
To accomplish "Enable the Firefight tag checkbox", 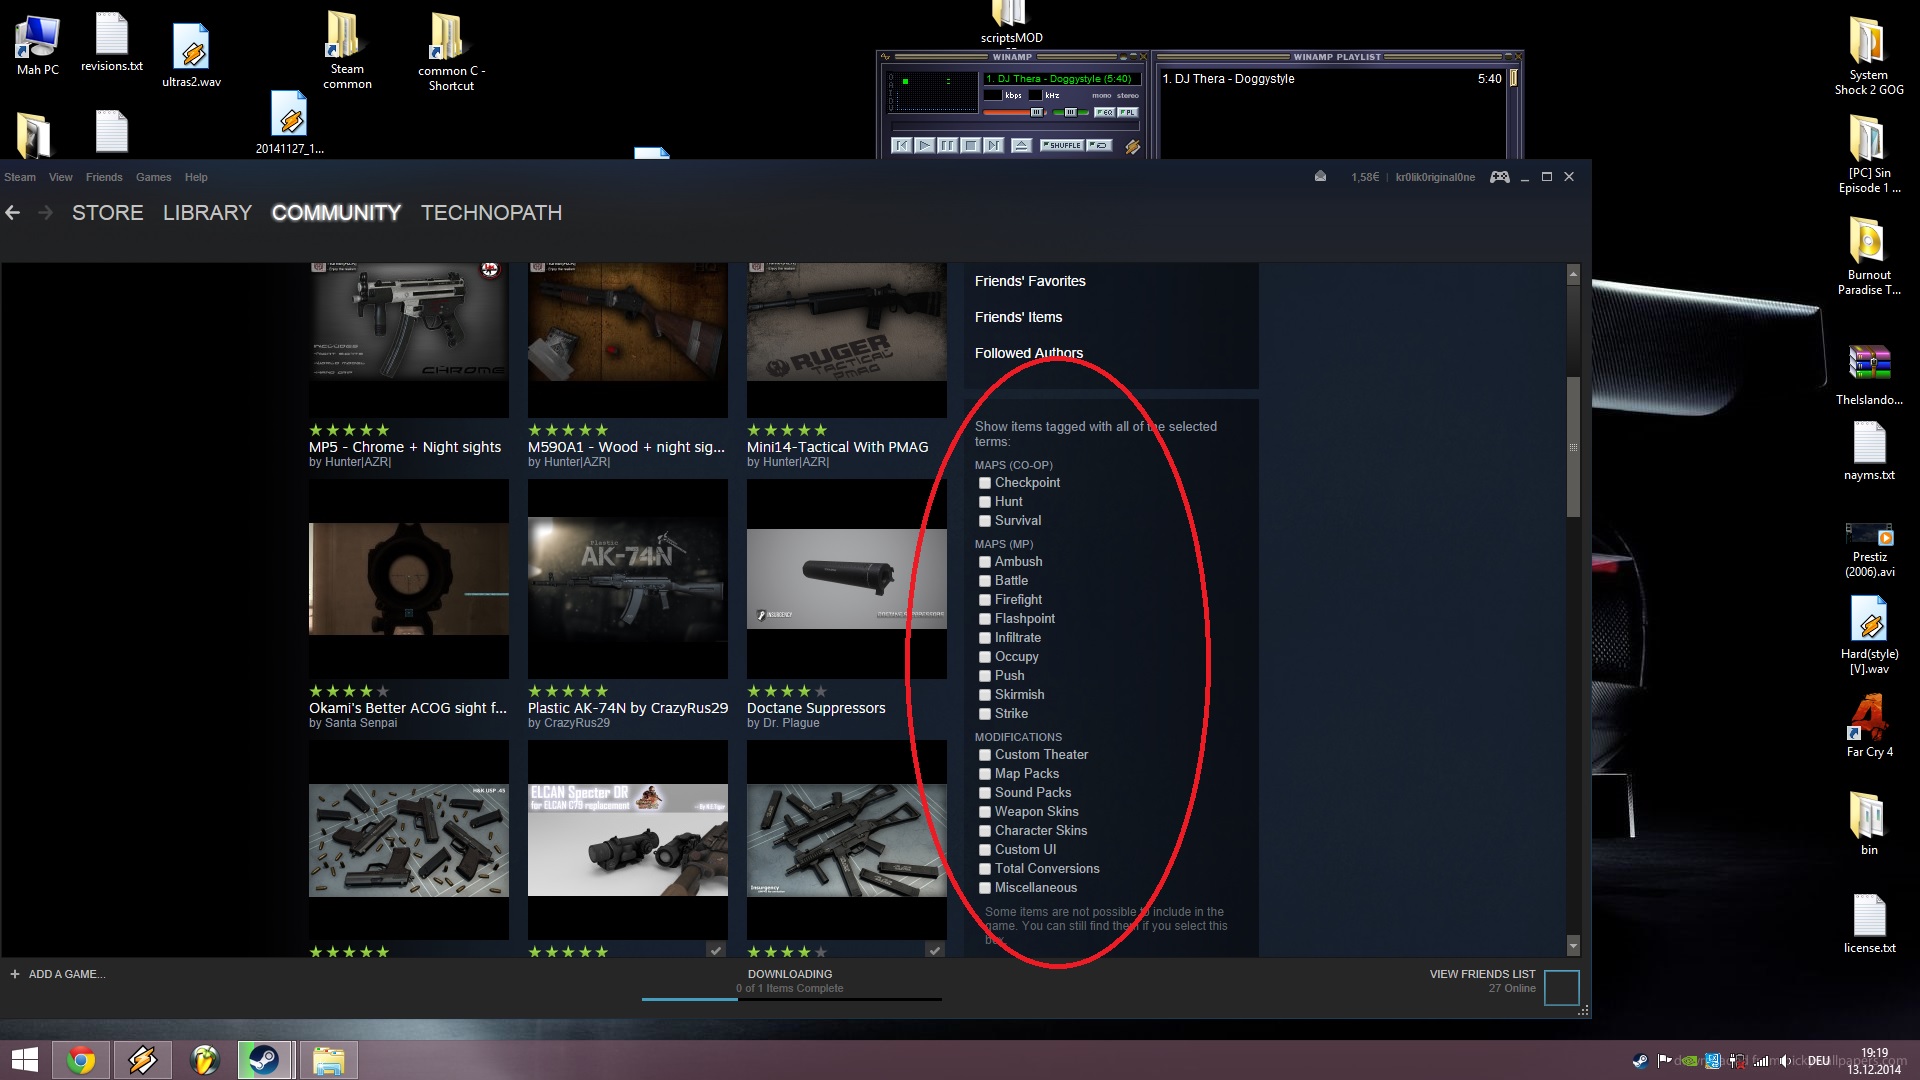I will [985, 600].
